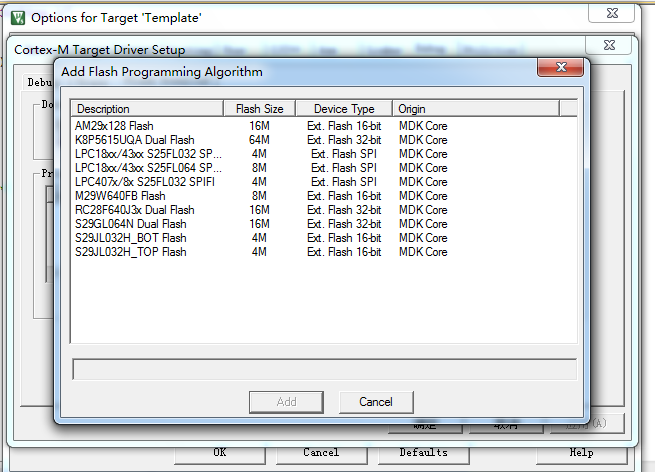Click 8M flash size of M29W640FB
The width and height of the screenshot is (655, 472).
coord(259,196)
